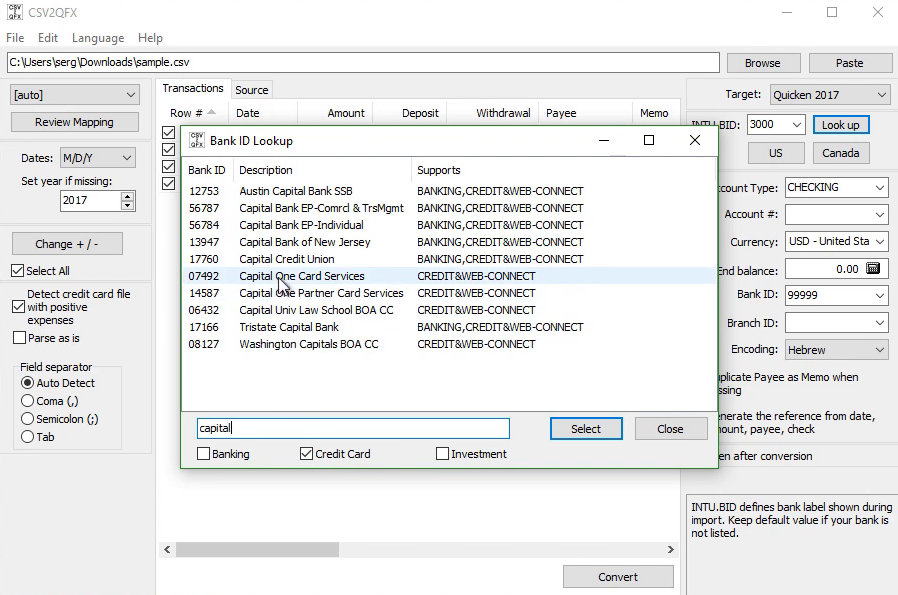Select Capital One Partner Card Services row
Image resolution: width=898 pixels, height=595 pixels.
click(449, 293)
